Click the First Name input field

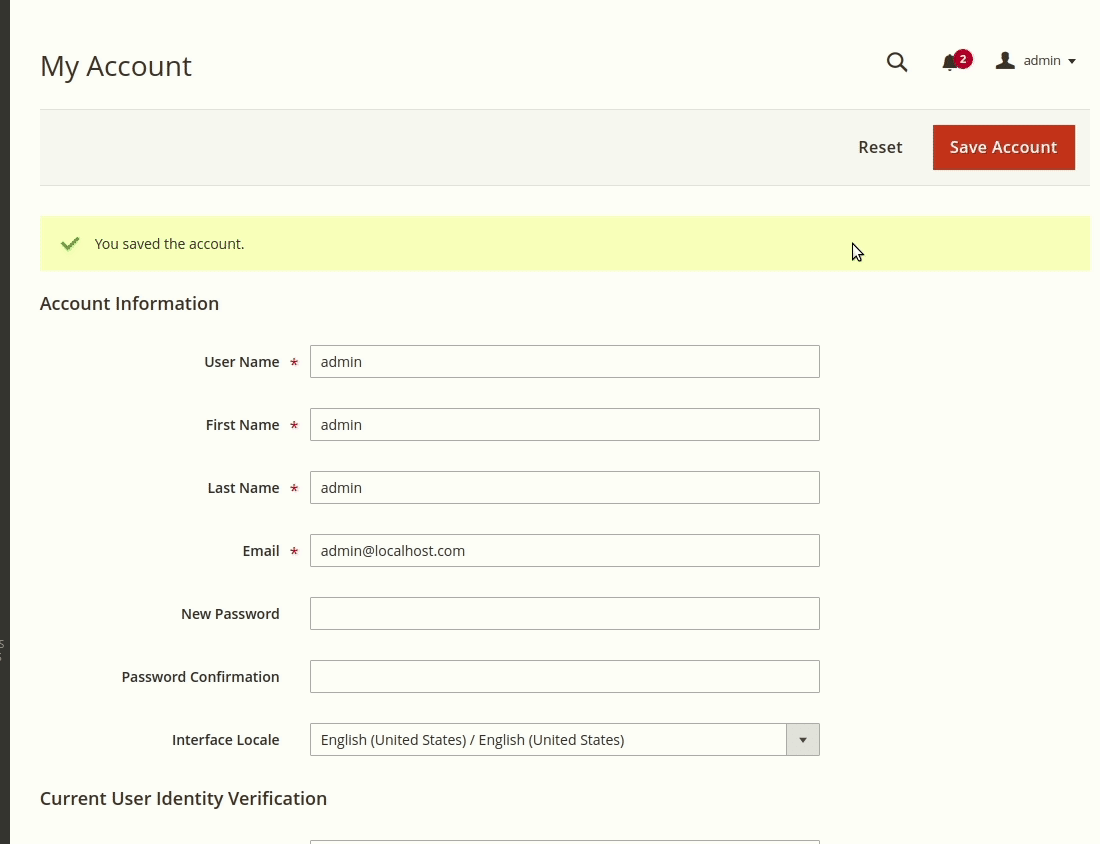564,424
